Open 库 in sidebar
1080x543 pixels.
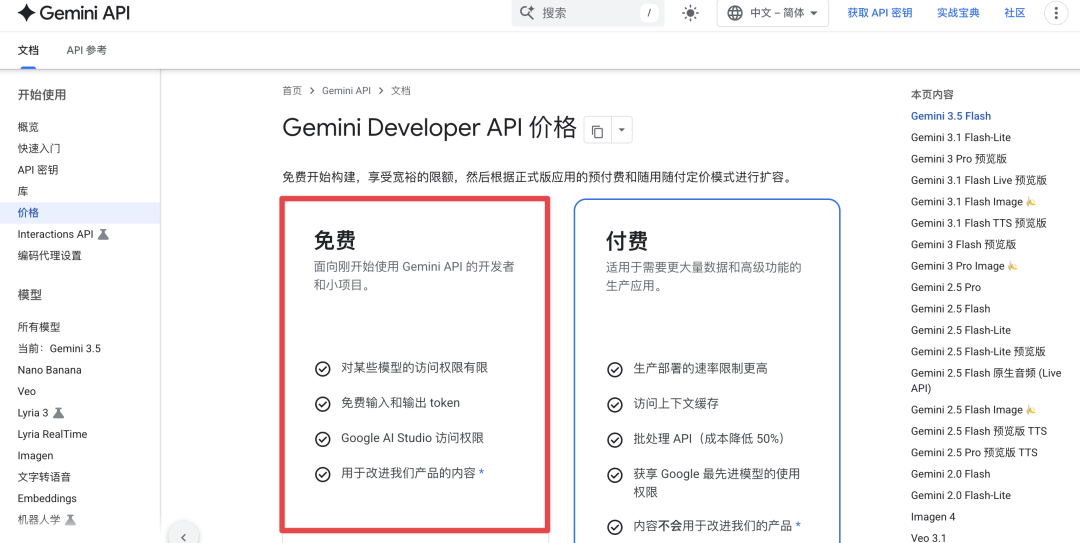[x=23, y=192]
